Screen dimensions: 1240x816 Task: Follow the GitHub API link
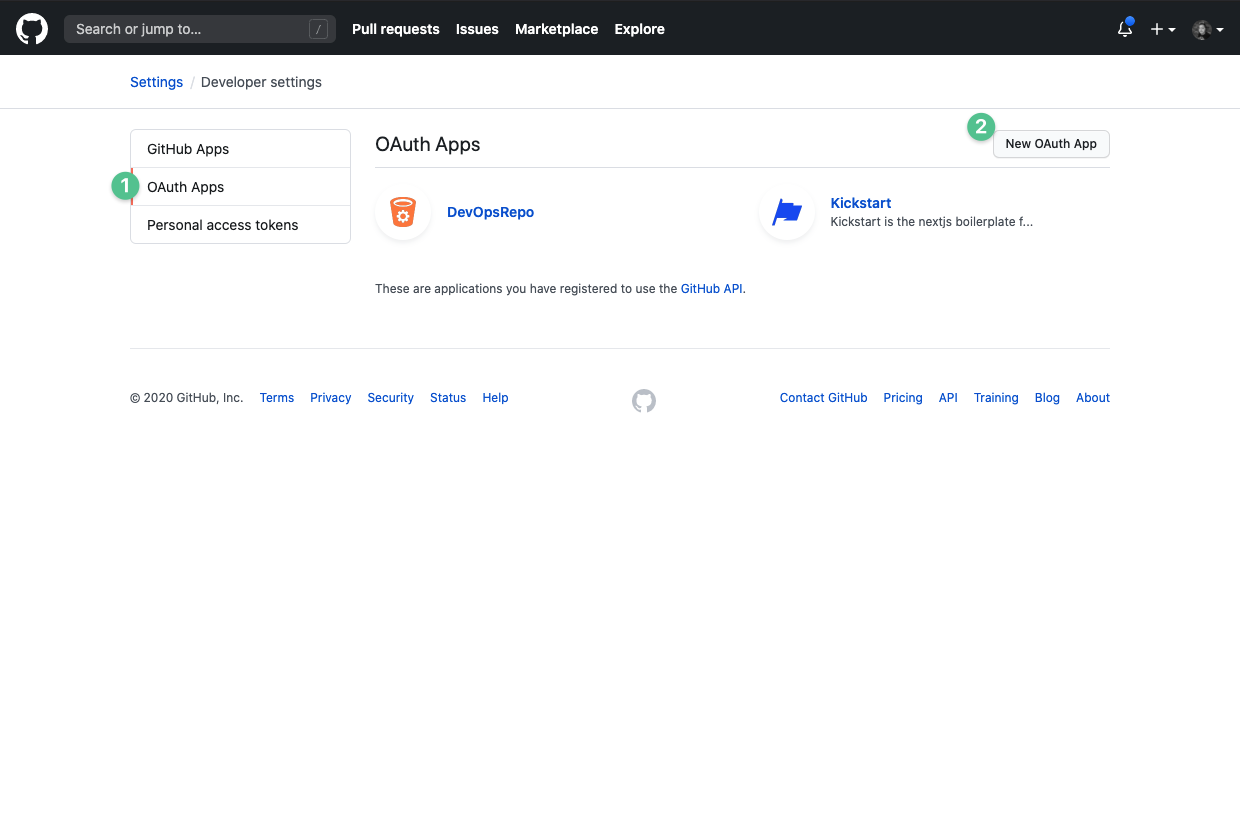click(x=712, y=288)
